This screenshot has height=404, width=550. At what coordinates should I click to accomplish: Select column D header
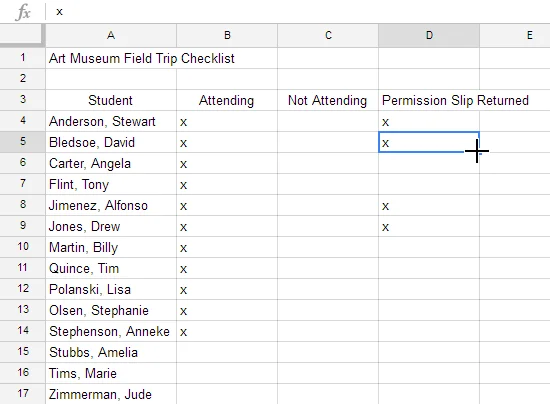(429, 35)
